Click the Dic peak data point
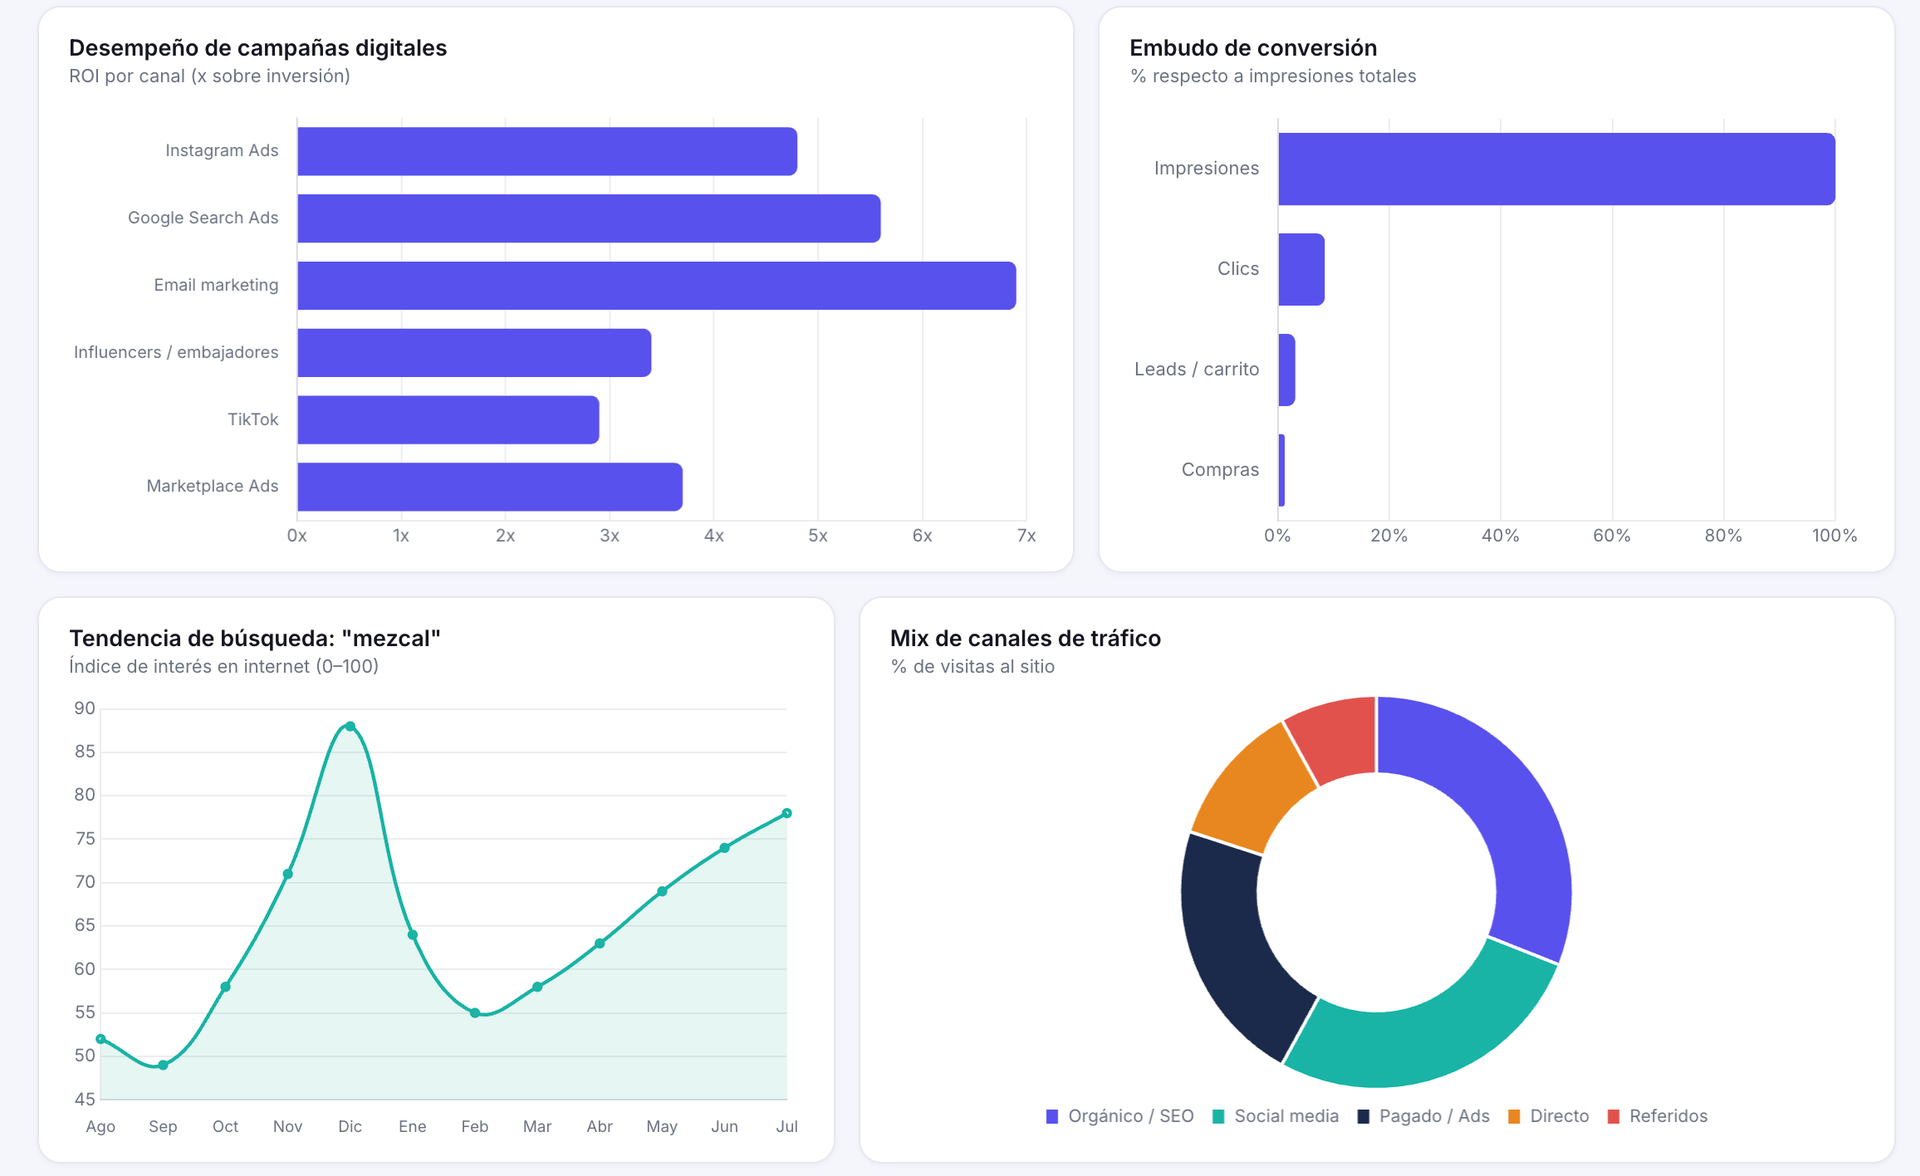This screenshot has width=1920, height=1176. (350, 727)
